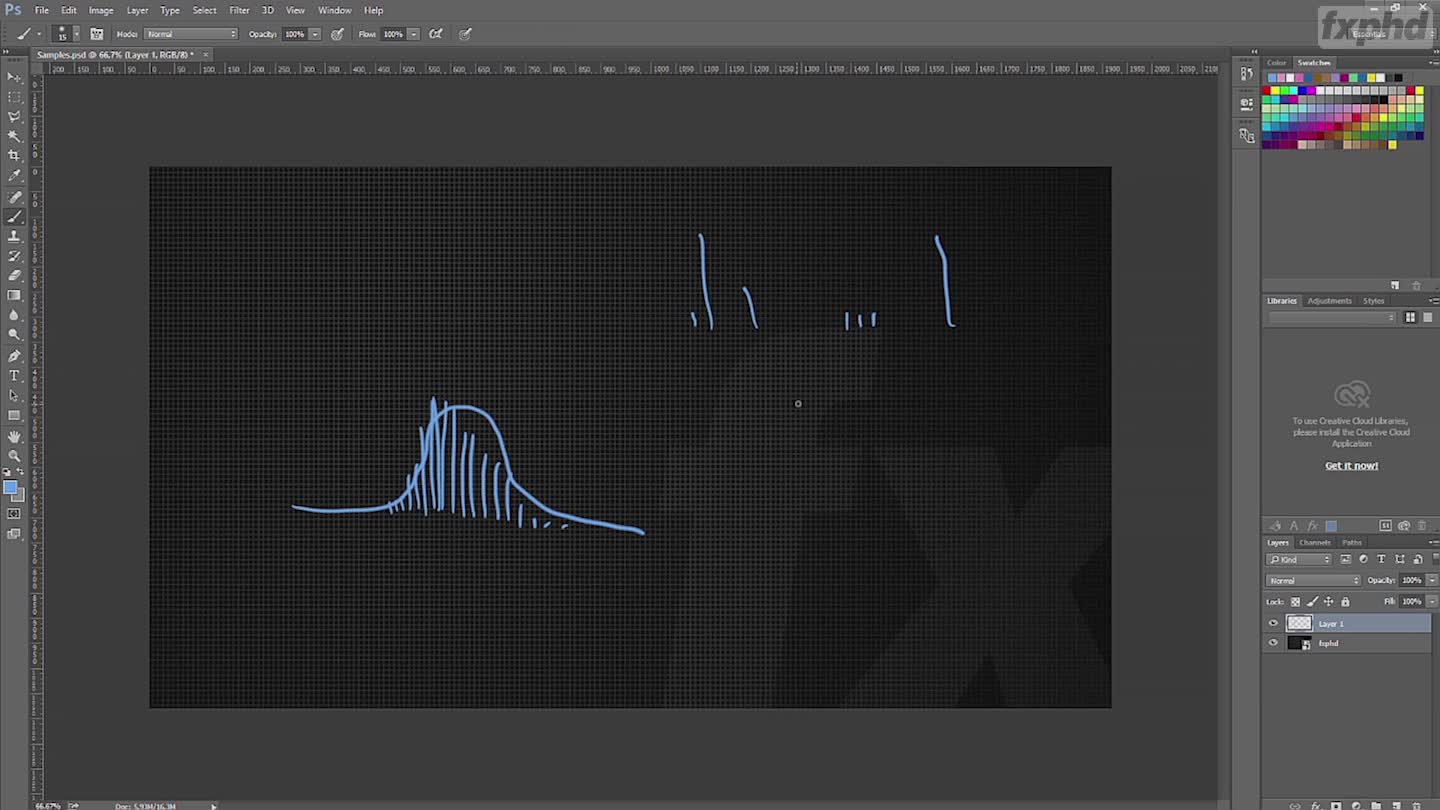This screenshot has height=810, width=1440.
Task: Enable airbrush-style build-up toggle
Action: [x=436, y=34]
